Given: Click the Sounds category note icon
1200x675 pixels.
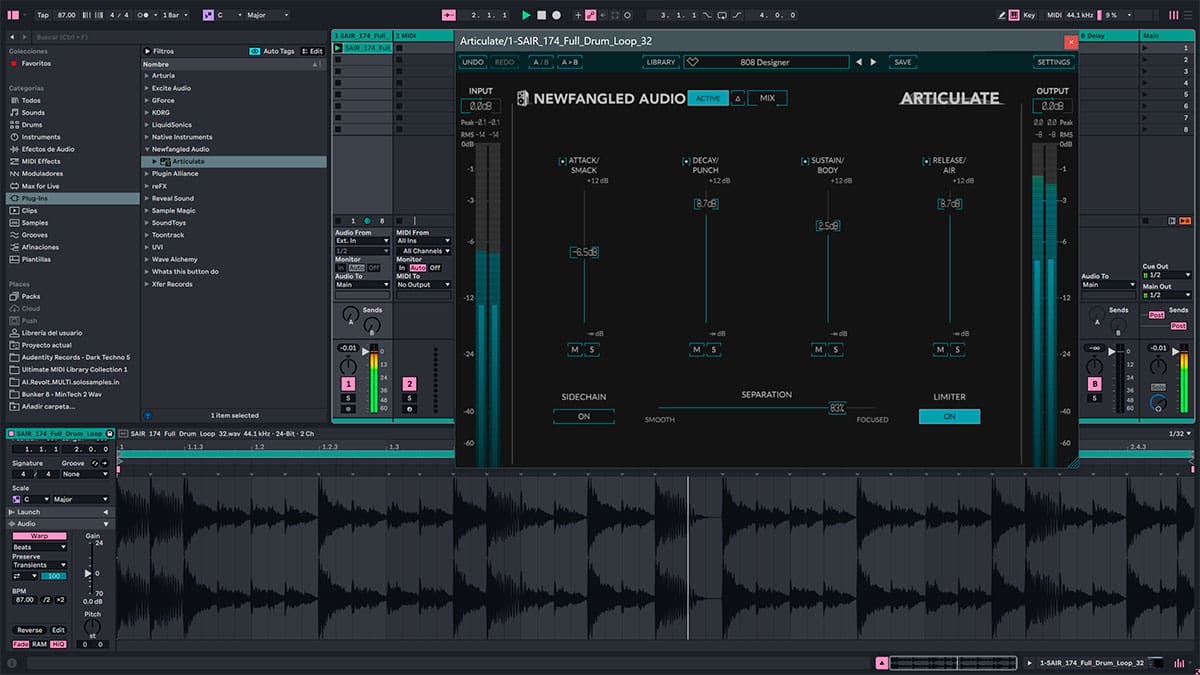Looking at the screenshot, I should tap(13, 113).
